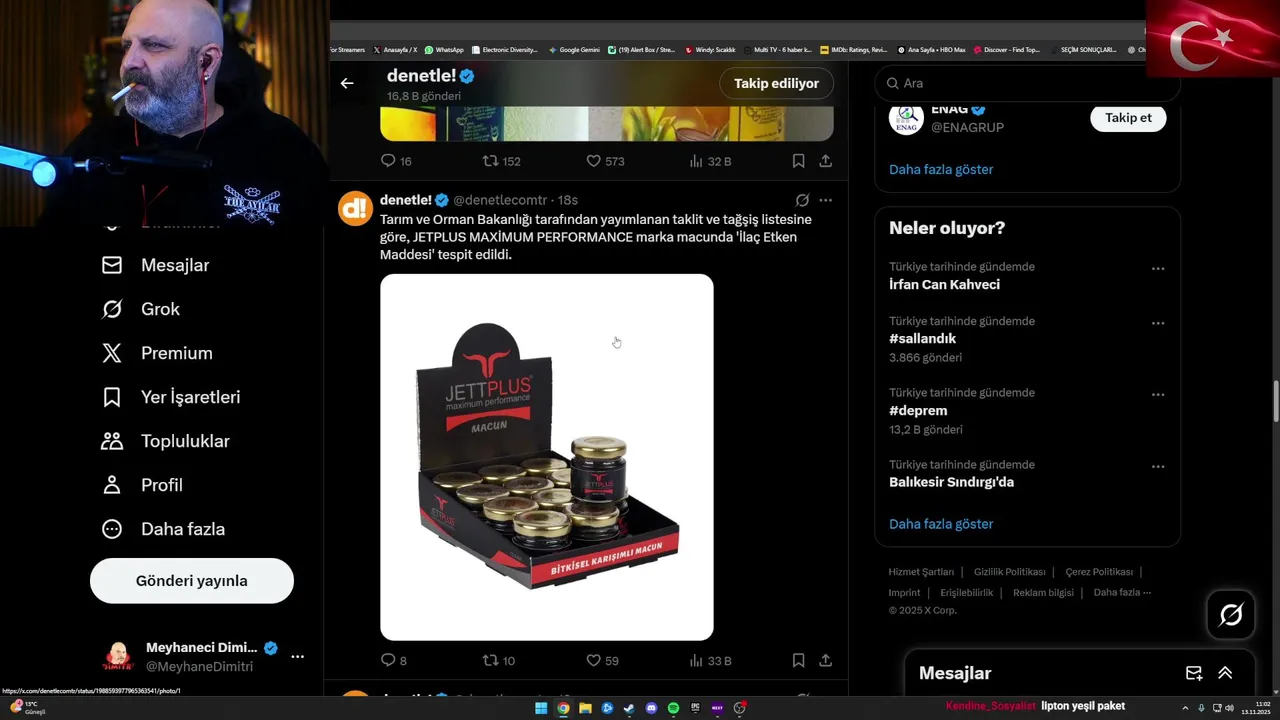Viewport: 1280px width, 720px height.
Task: Open Spotify from the Windows taskbar
Action: pos(673,708)
